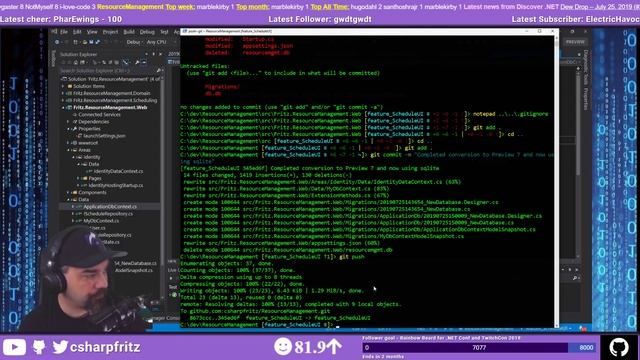This screenshot has height=360, width=640.
Task: Open the Debug menu in Visual Studio
Action: point(147,31)
